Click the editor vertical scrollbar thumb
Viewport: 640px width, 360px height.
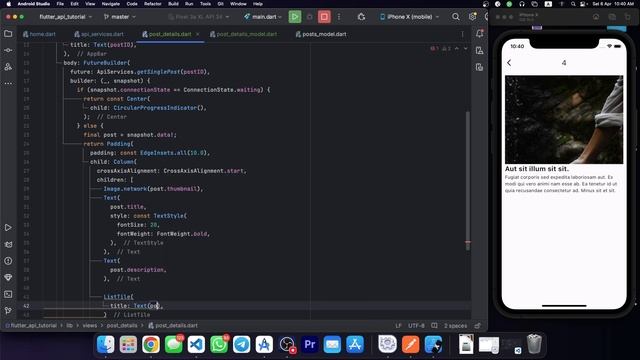pos(467,180)
